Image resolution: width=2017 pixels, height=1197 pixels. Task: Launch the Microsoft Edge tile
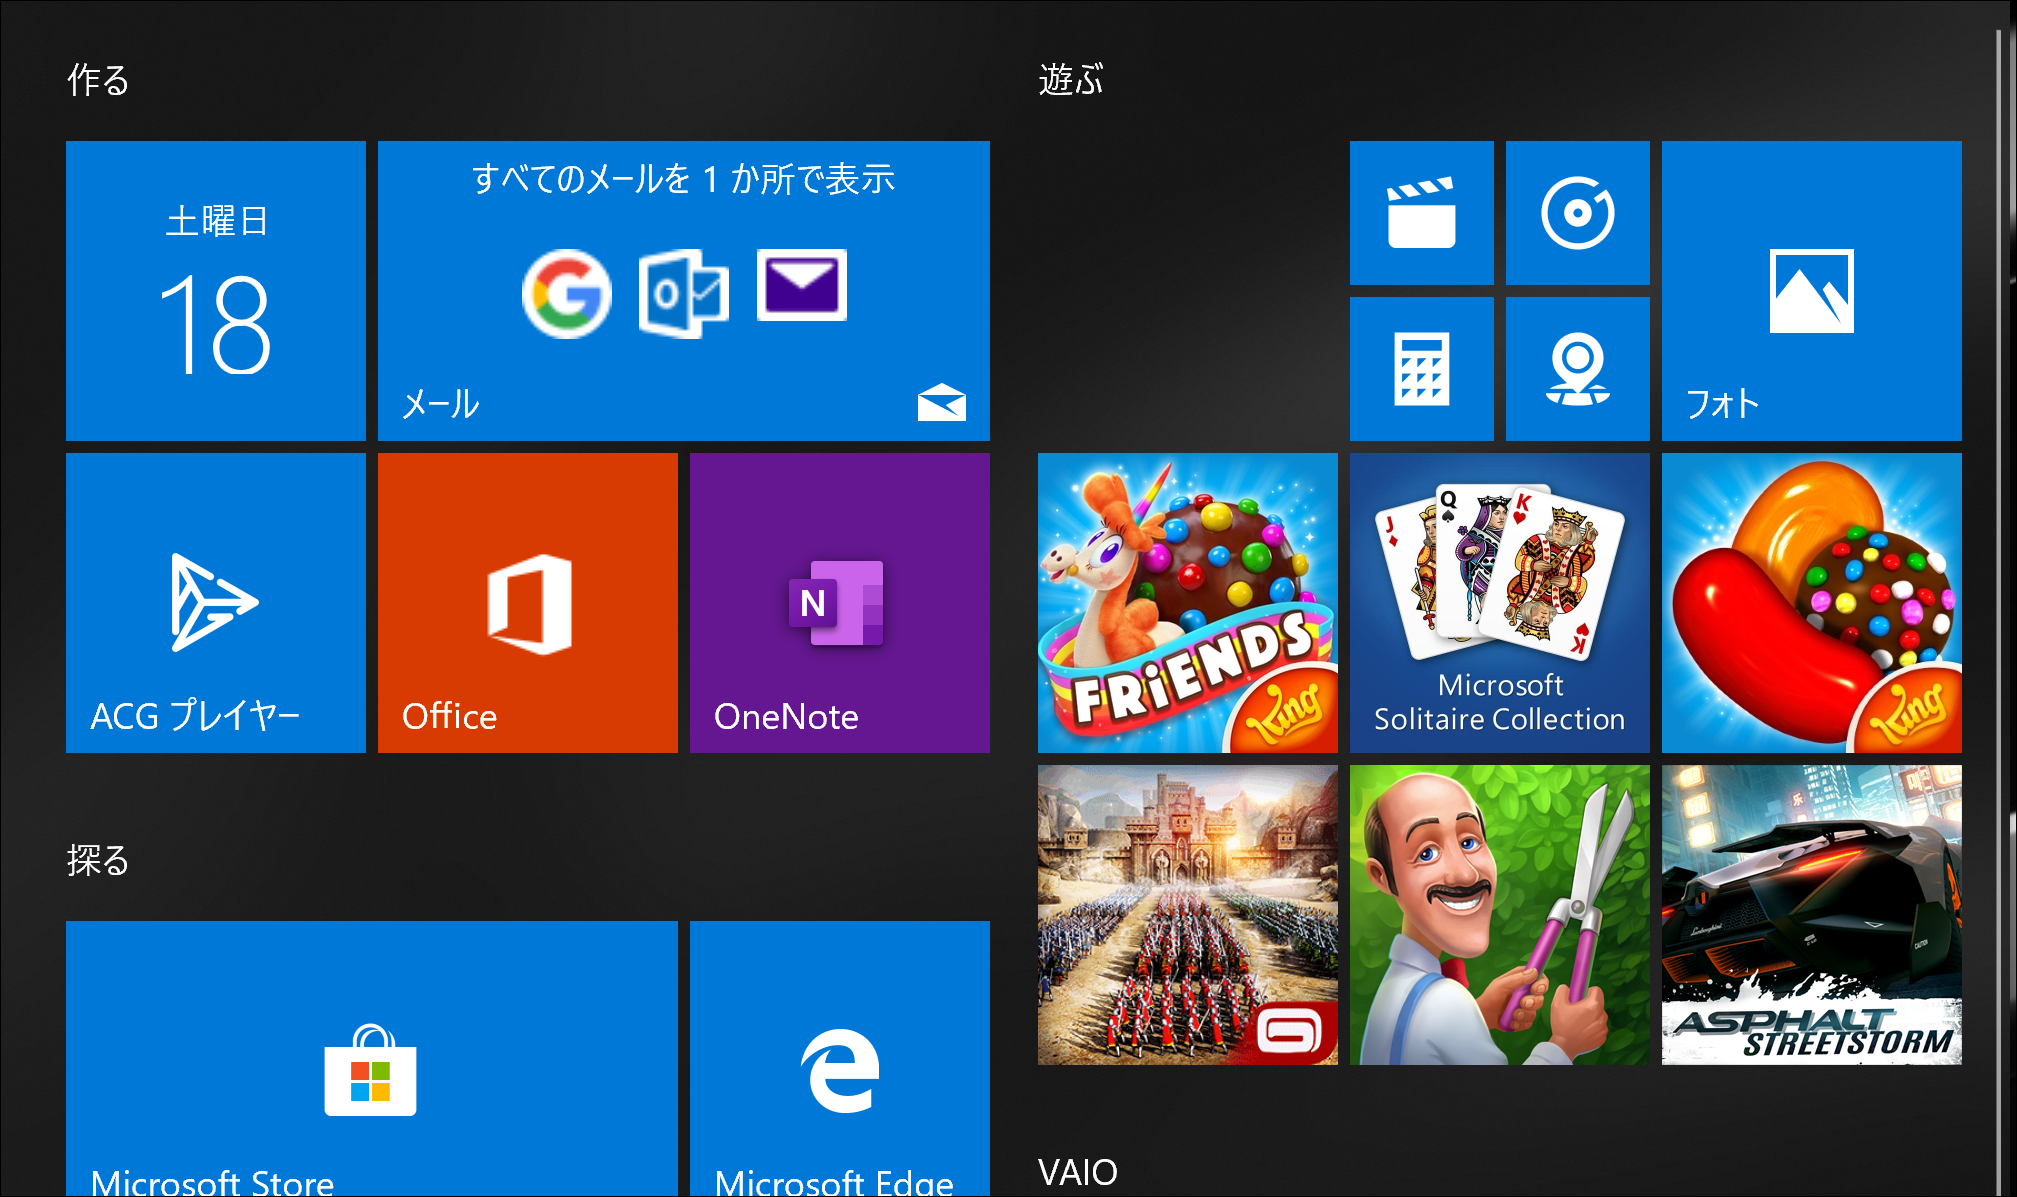tap(840, 1058)
